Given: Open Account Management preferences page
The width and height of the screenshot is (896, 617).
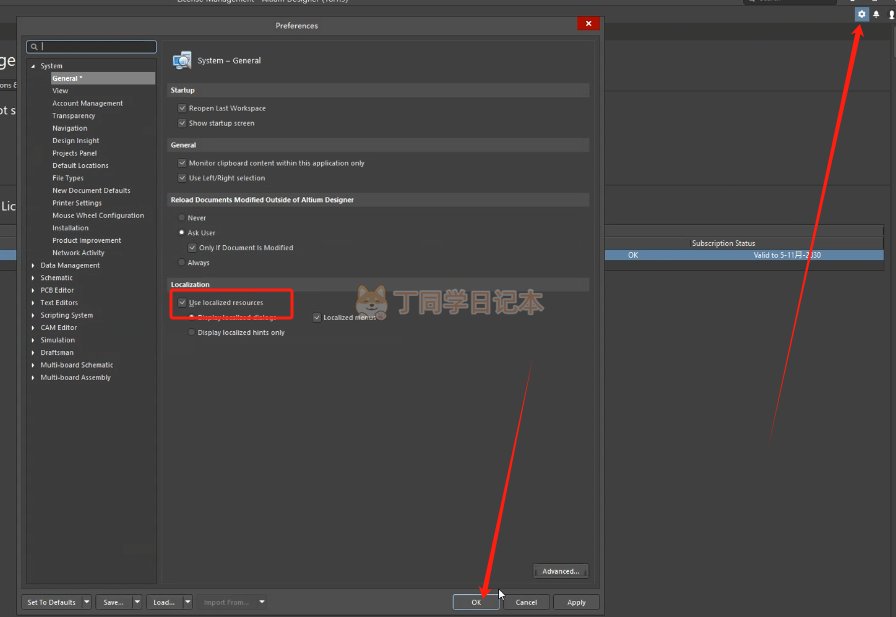Looking at the screenshot, I should tap(87, 103).
